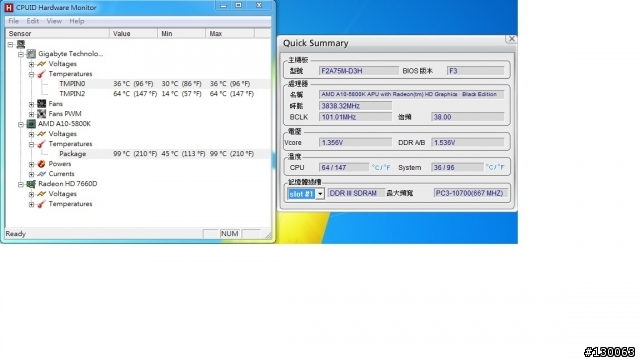Close the Quick Summary window
The image size is (640, 360).
511,39
